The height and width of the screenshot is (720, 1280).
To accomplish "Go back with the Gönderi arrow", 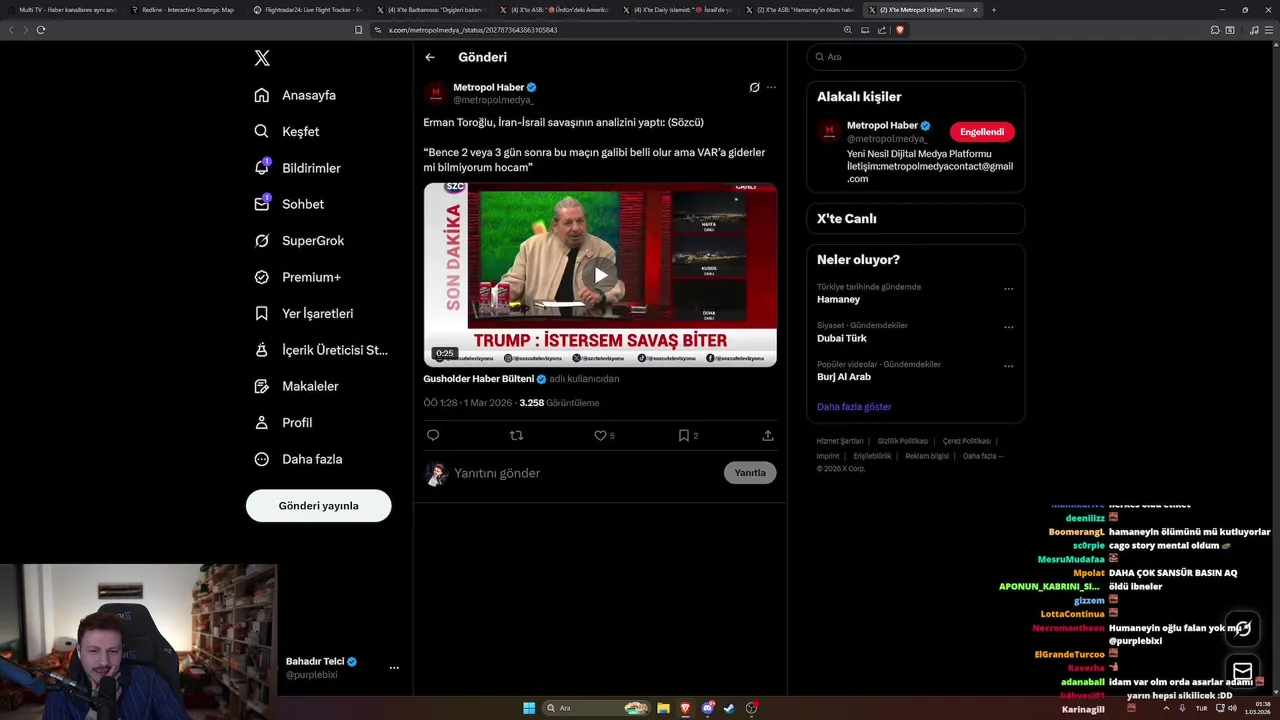I will (x=430, y=58).
